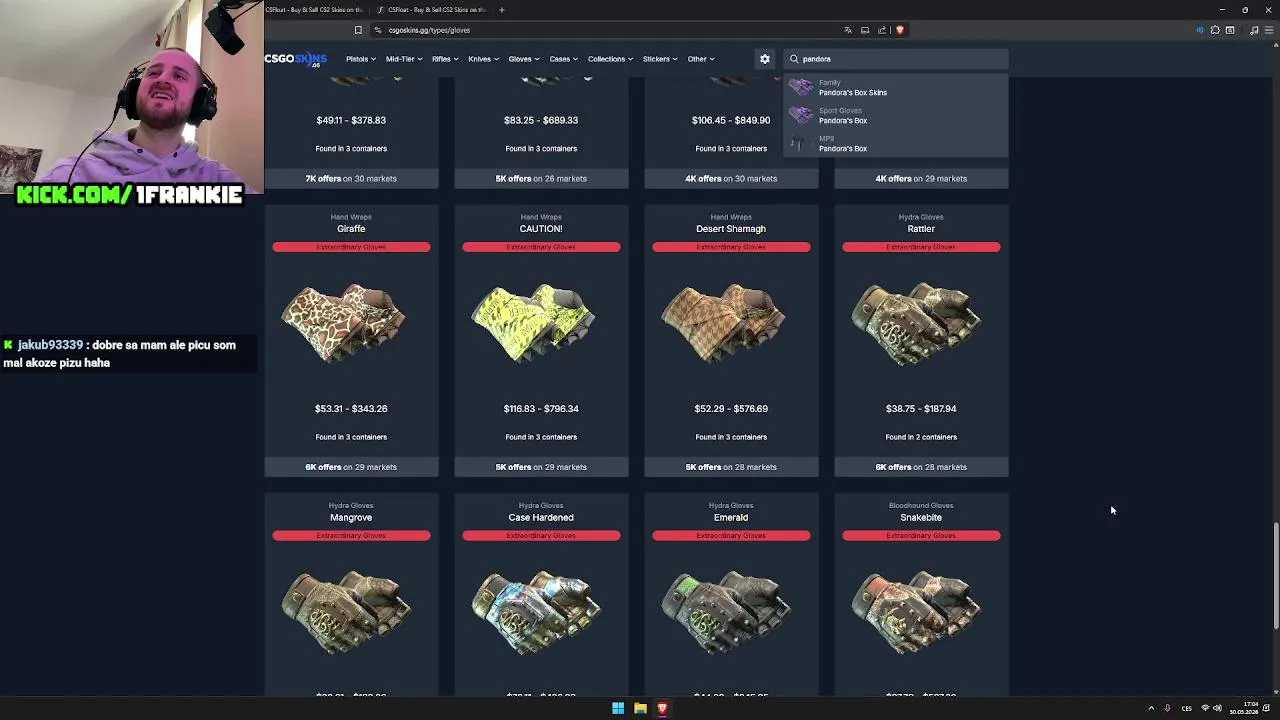Viewport: 1280px width, 720px height.
Task: Click the share icon in address bar
Action: (x=882, y=30)
